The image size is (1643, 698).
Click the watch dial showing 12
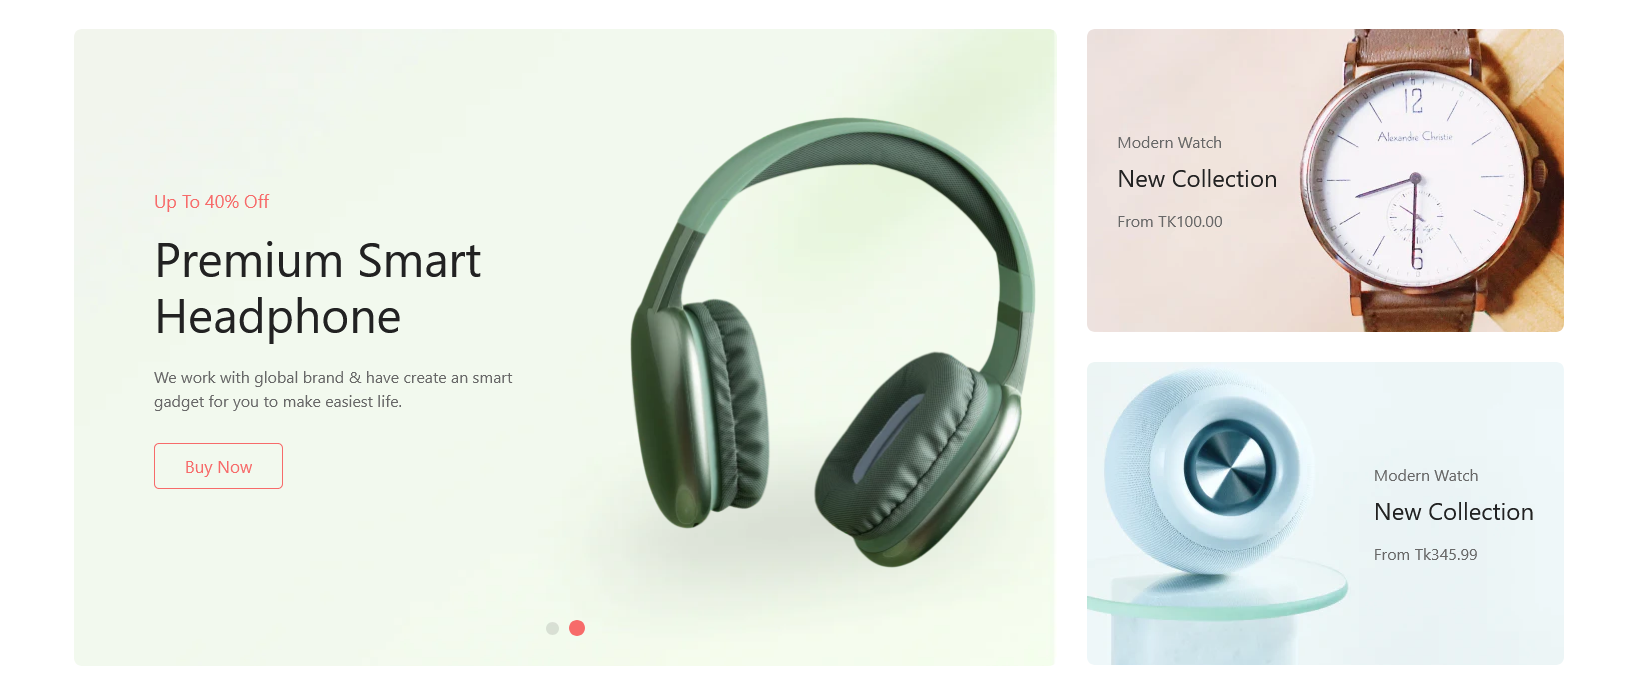(1414, 179)
